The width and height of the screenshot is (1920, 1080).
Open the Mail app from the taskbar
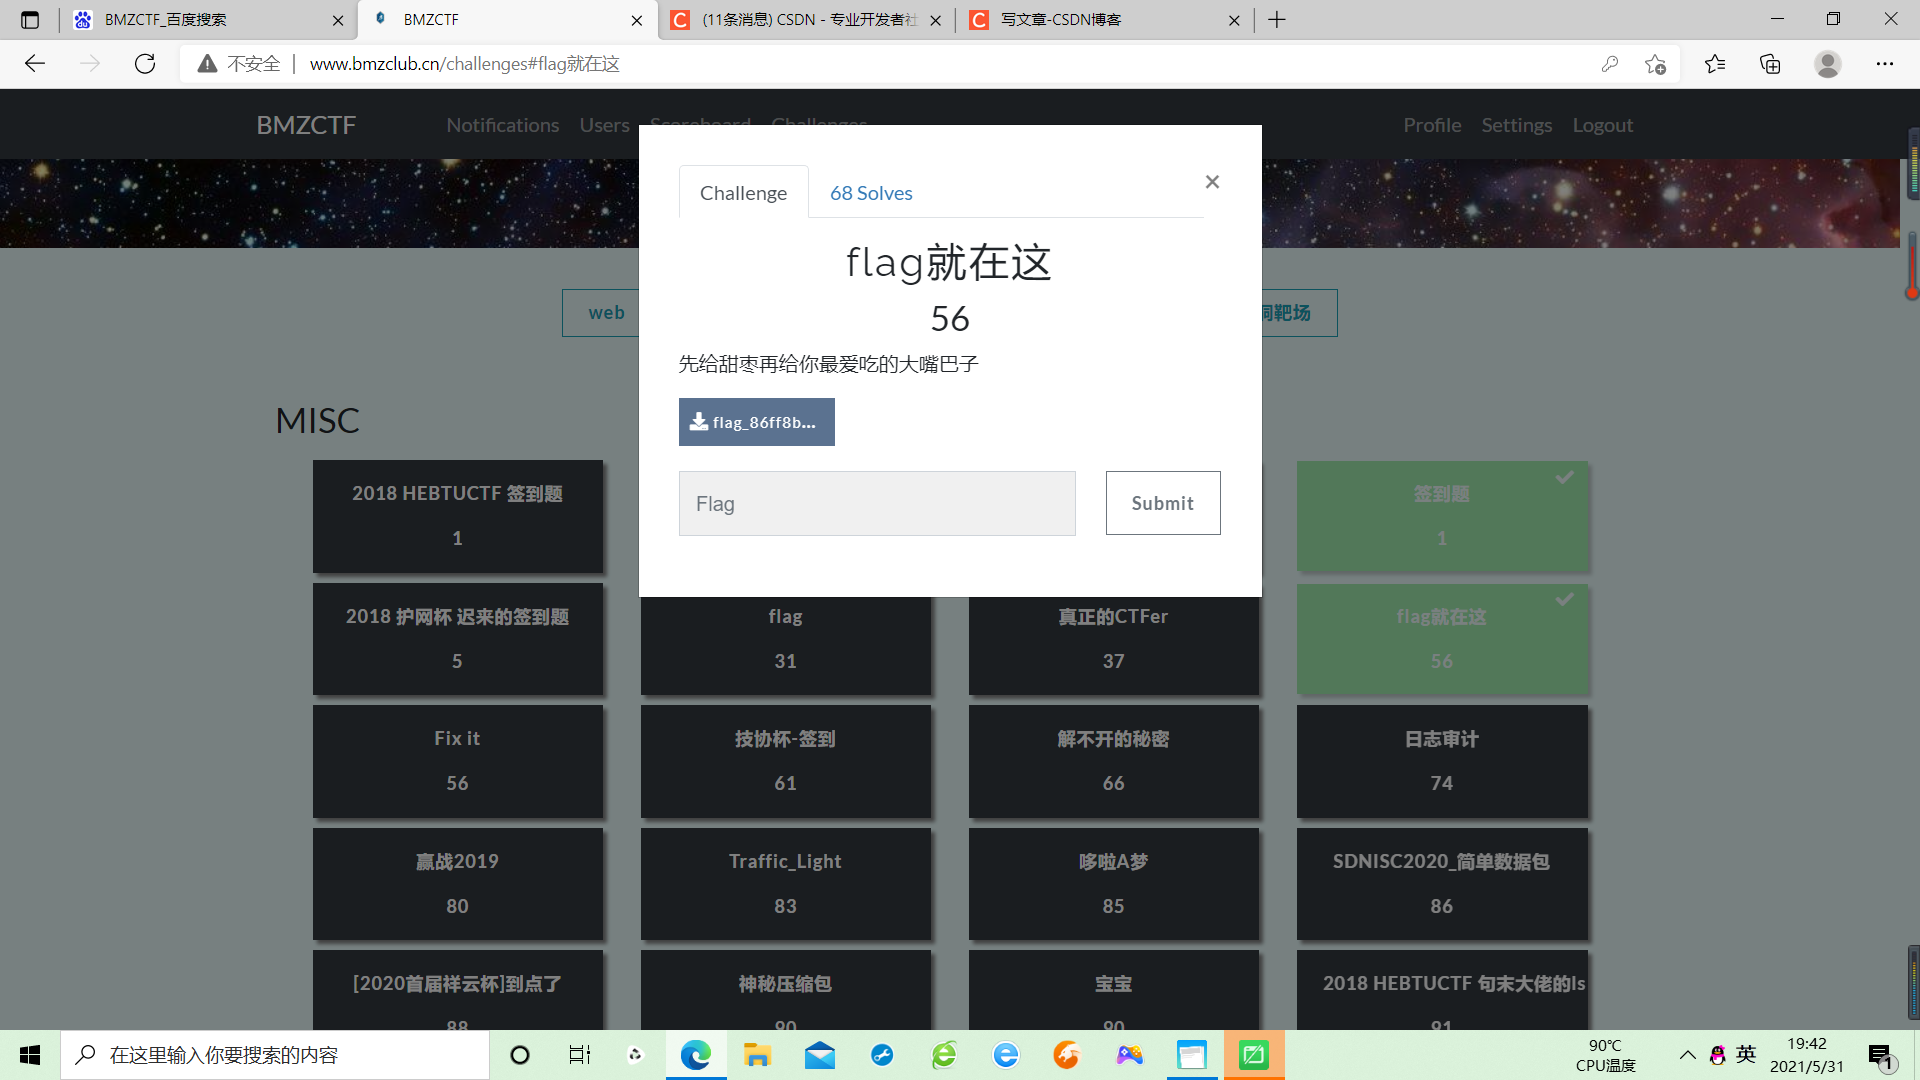819,1055
